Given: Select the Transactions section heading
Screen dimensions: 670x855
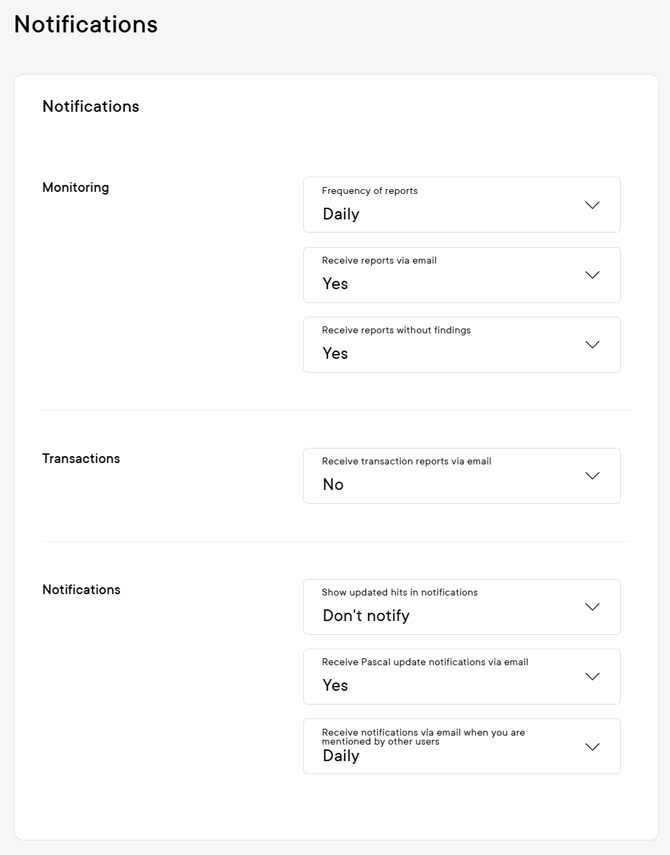Looking at the screenshot, I should point(81,459).
